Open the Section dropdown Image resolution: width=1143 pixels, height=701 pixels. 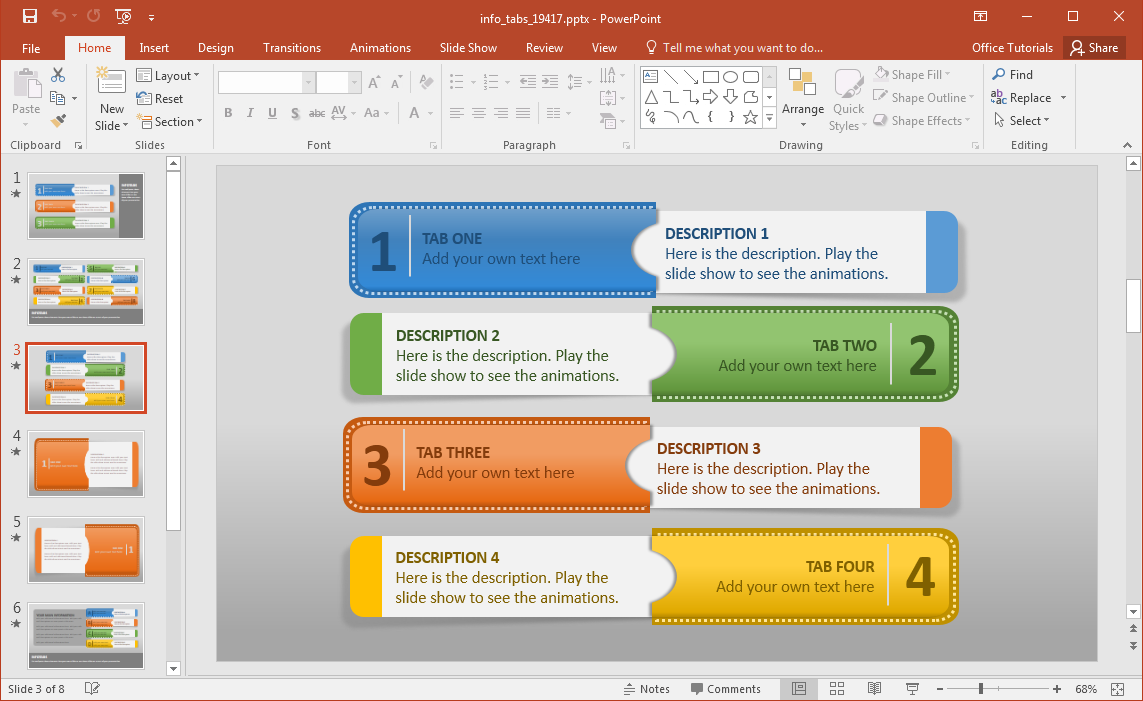(169, 122)
